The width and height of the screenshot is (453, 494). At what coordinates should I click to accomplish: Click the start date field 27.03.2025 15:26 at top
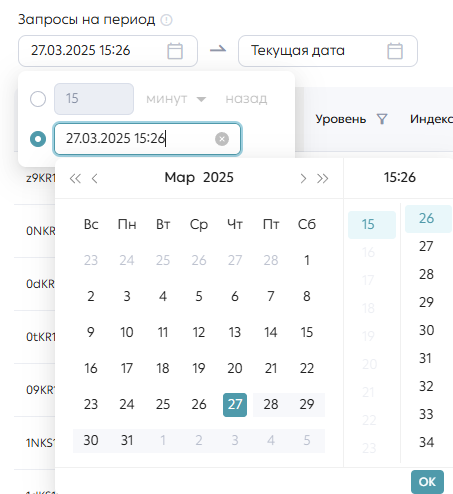tap(108, 51)
